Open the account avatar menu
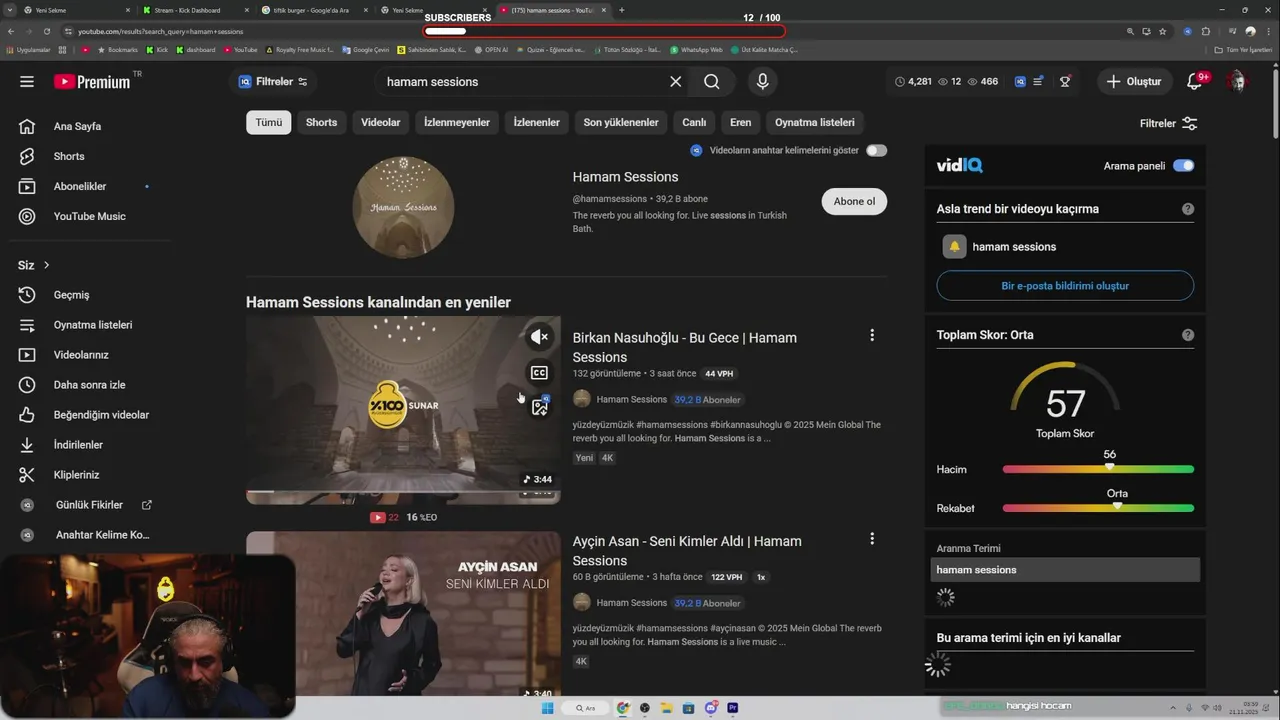This screenshot has height=720, width=1280. point(1237,82)
